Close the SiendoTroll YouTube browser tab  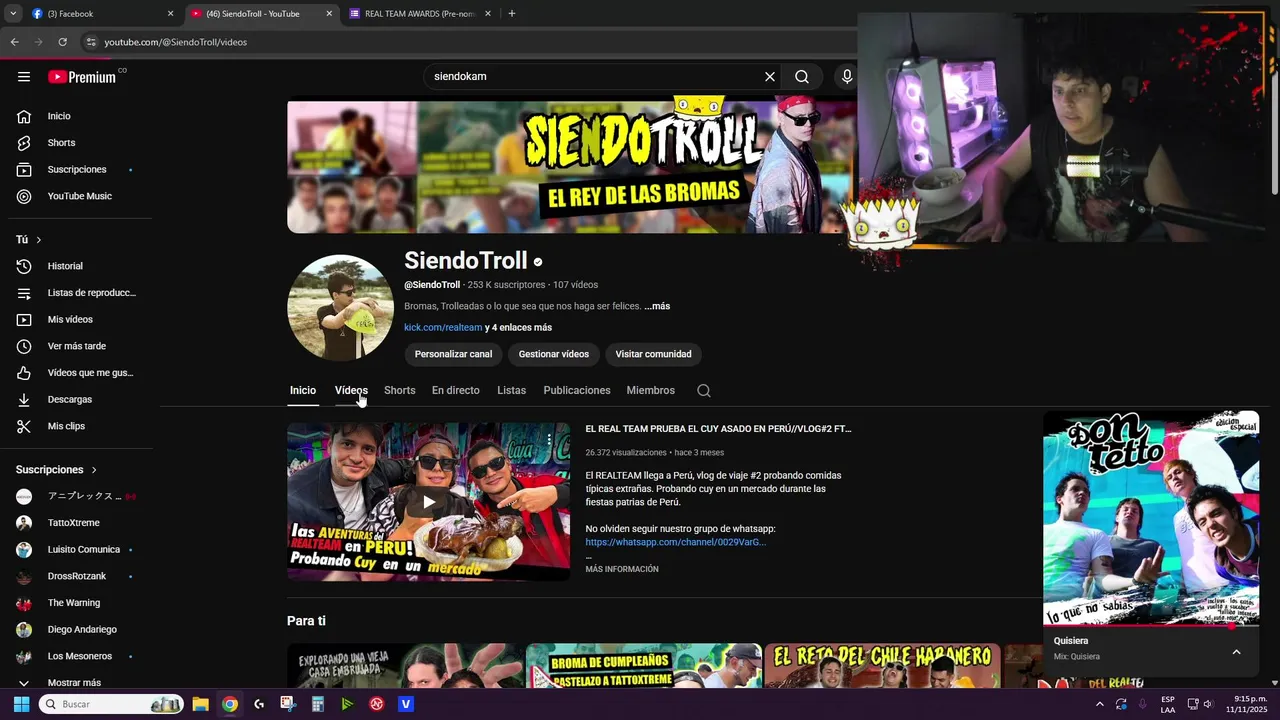pyautogui.click(x=330, y=14)
